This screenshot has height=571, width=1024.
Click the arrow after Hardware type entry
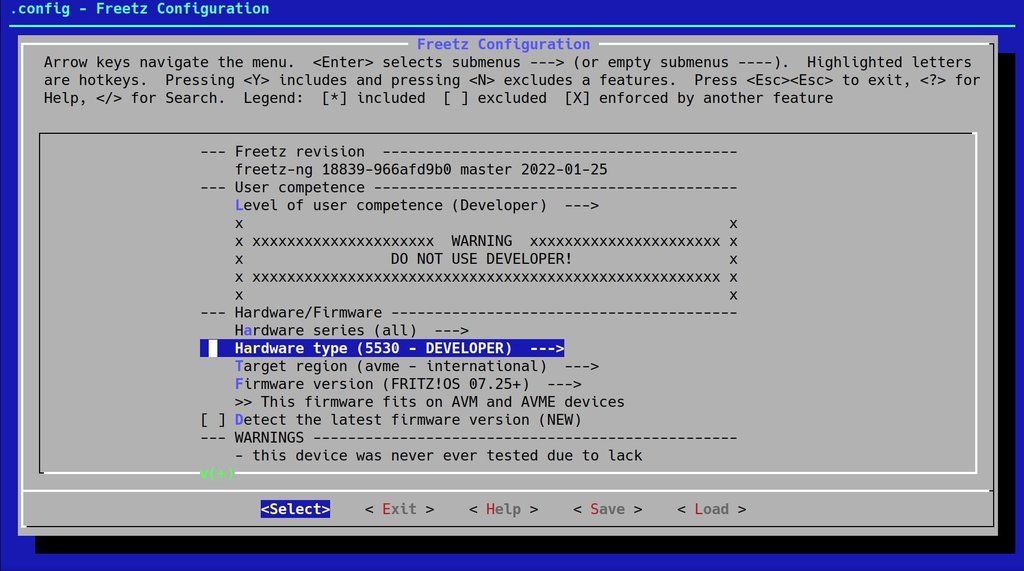tap(546, 348)
